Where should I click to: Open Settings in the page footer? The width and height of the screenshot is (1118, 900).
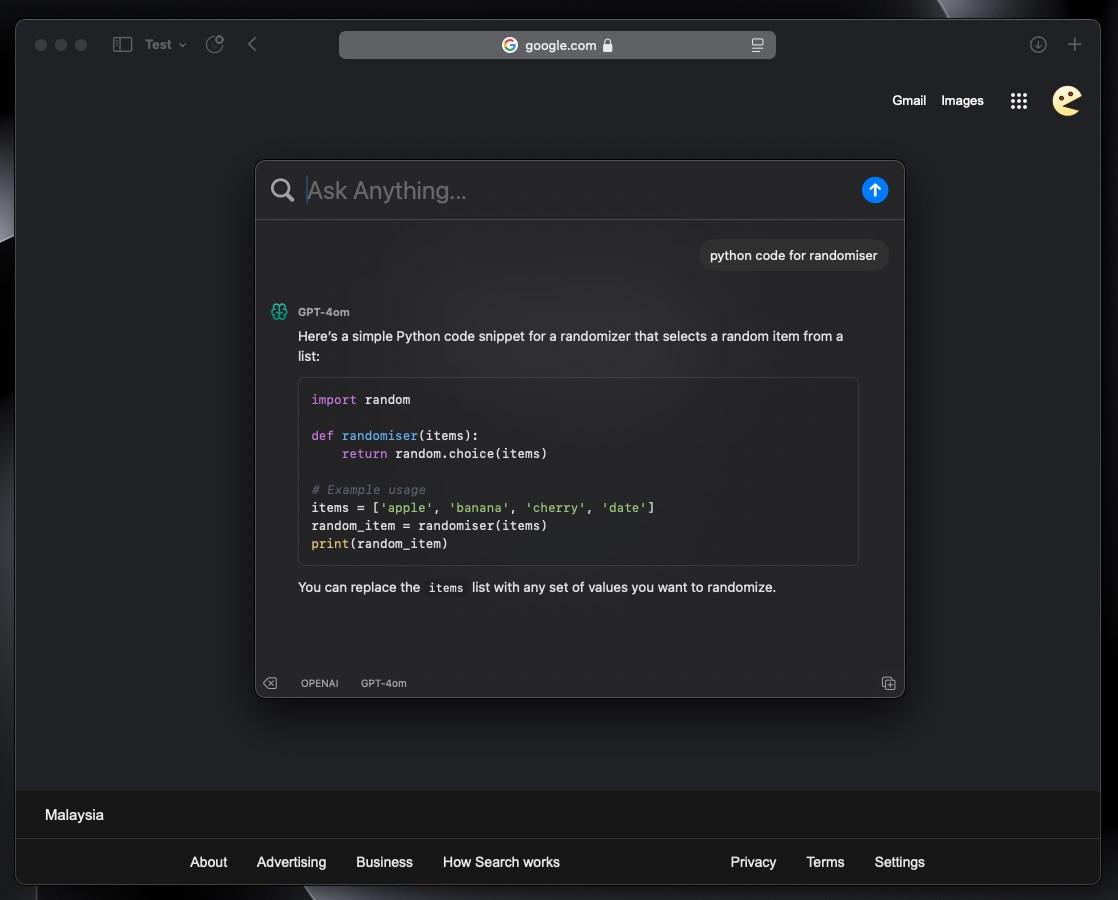[899, 862]
